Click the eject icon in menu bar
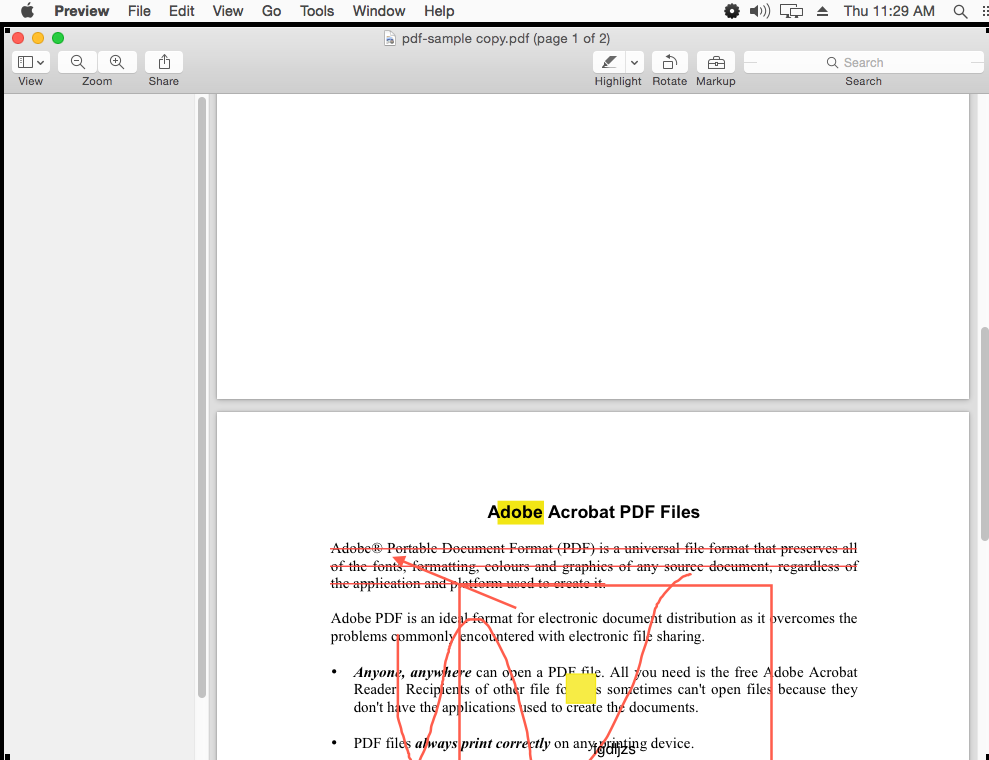989x760 pixels. coord(822,11)
